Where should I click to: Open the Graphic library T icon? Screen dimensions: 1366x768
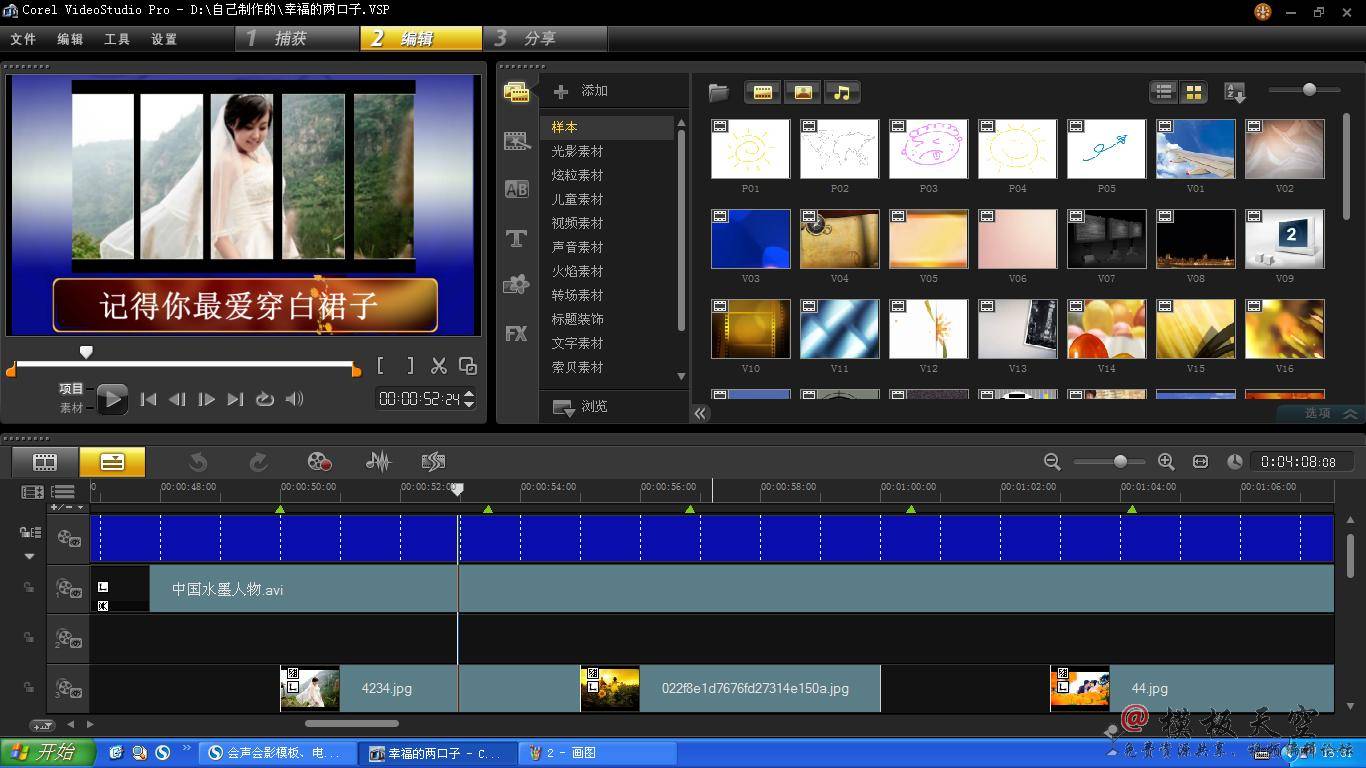517,238
